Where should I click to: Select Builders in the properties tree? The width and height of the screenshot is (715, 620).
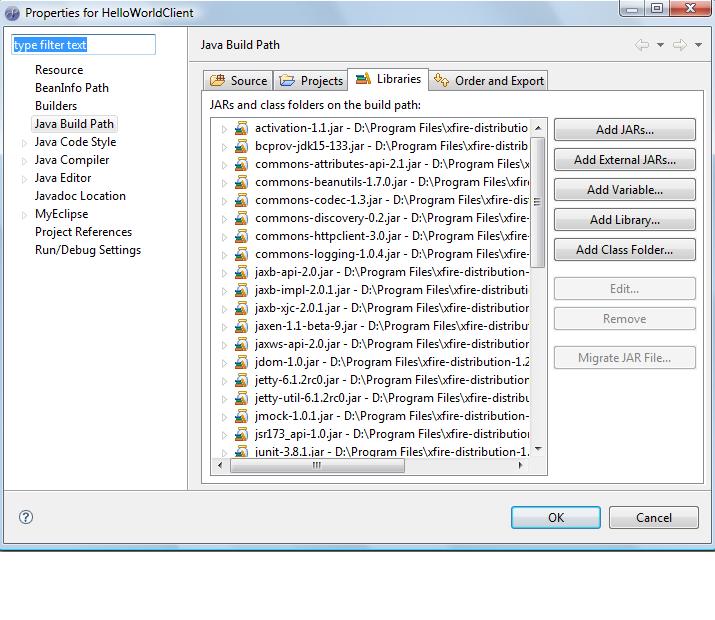(56, 106)
